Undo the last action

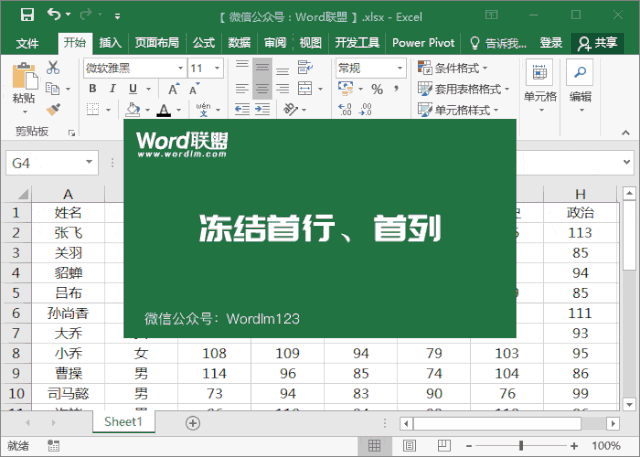53,15
